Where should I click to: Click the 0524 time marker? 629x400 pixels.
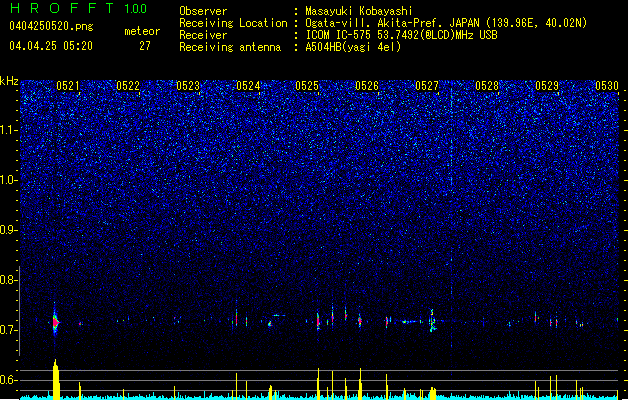[x=248, y=86]
